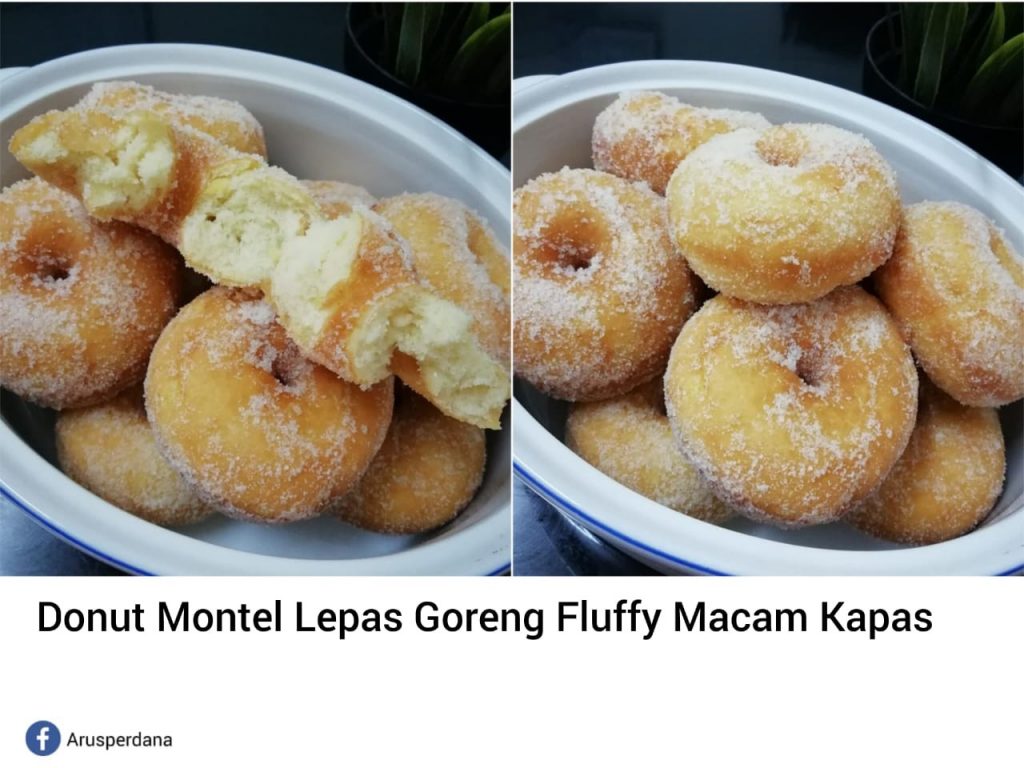This screenshot has height=768, width=1024.
Task: Open the Donut Montel headline article
Action: [485, 618]
